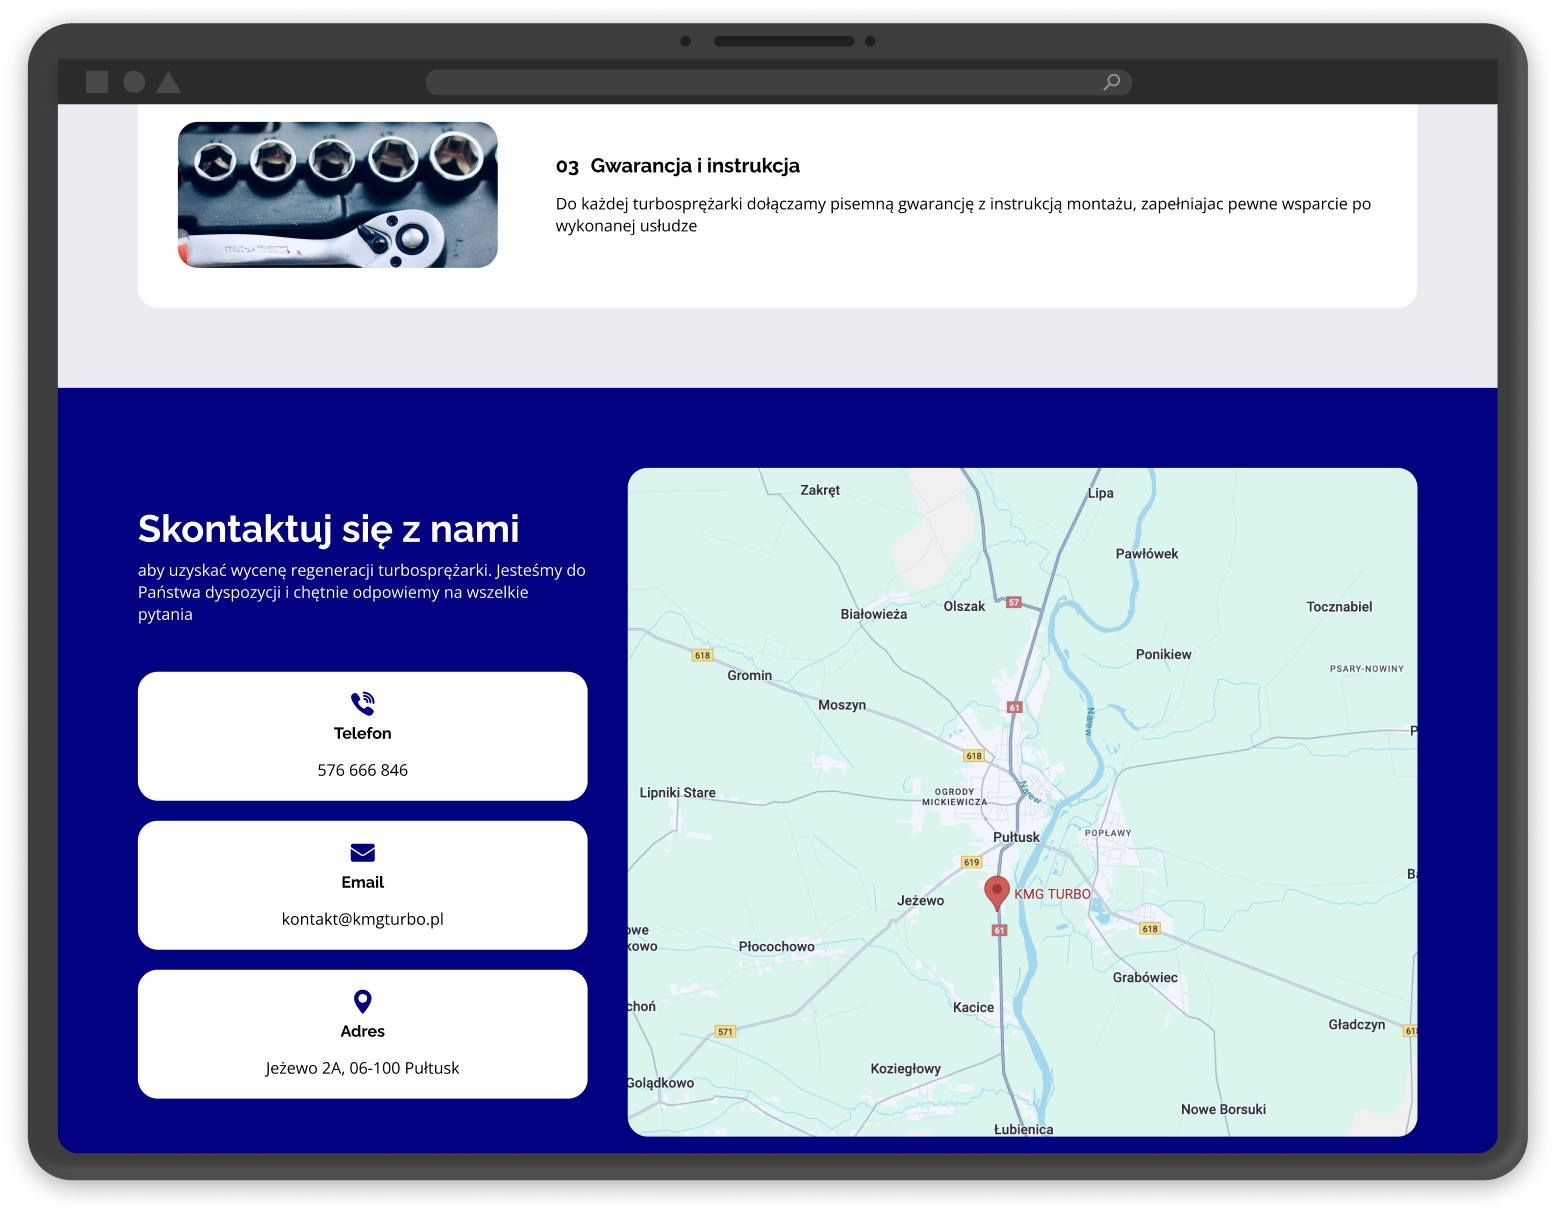
Task: Click the Zakręt label on map
Action: point(820,490)
